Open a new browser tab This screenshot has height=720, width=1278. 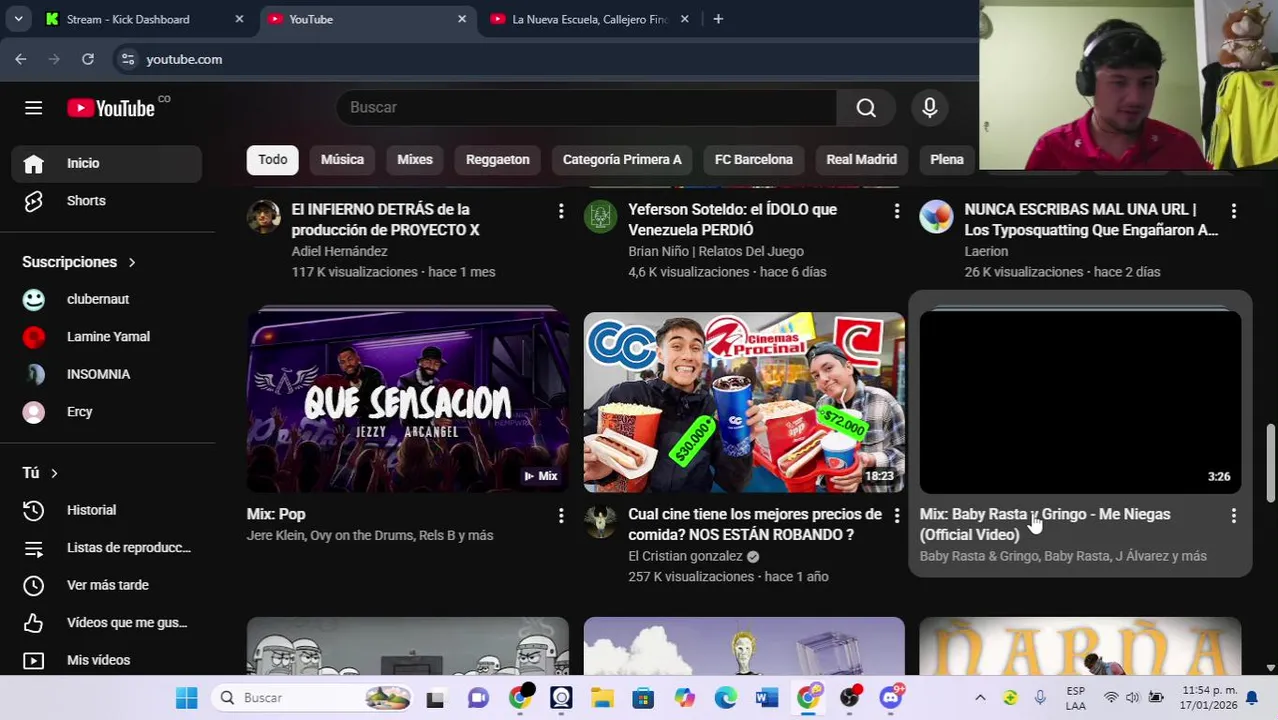[718, 19]
